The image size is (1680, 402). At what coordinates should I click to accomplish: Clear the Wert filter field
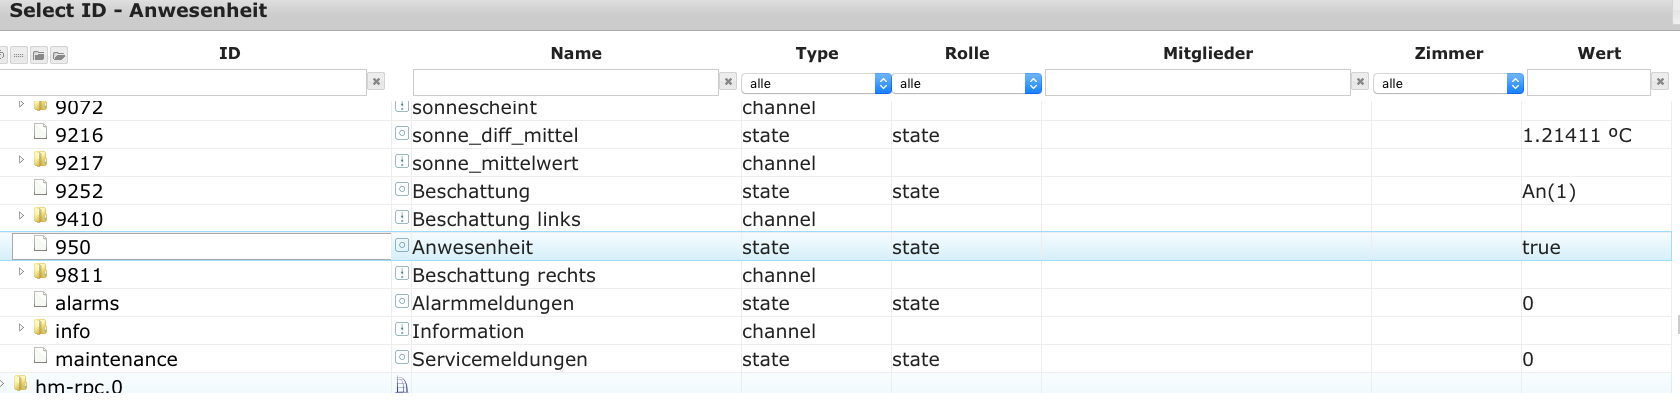(1660, 82)
